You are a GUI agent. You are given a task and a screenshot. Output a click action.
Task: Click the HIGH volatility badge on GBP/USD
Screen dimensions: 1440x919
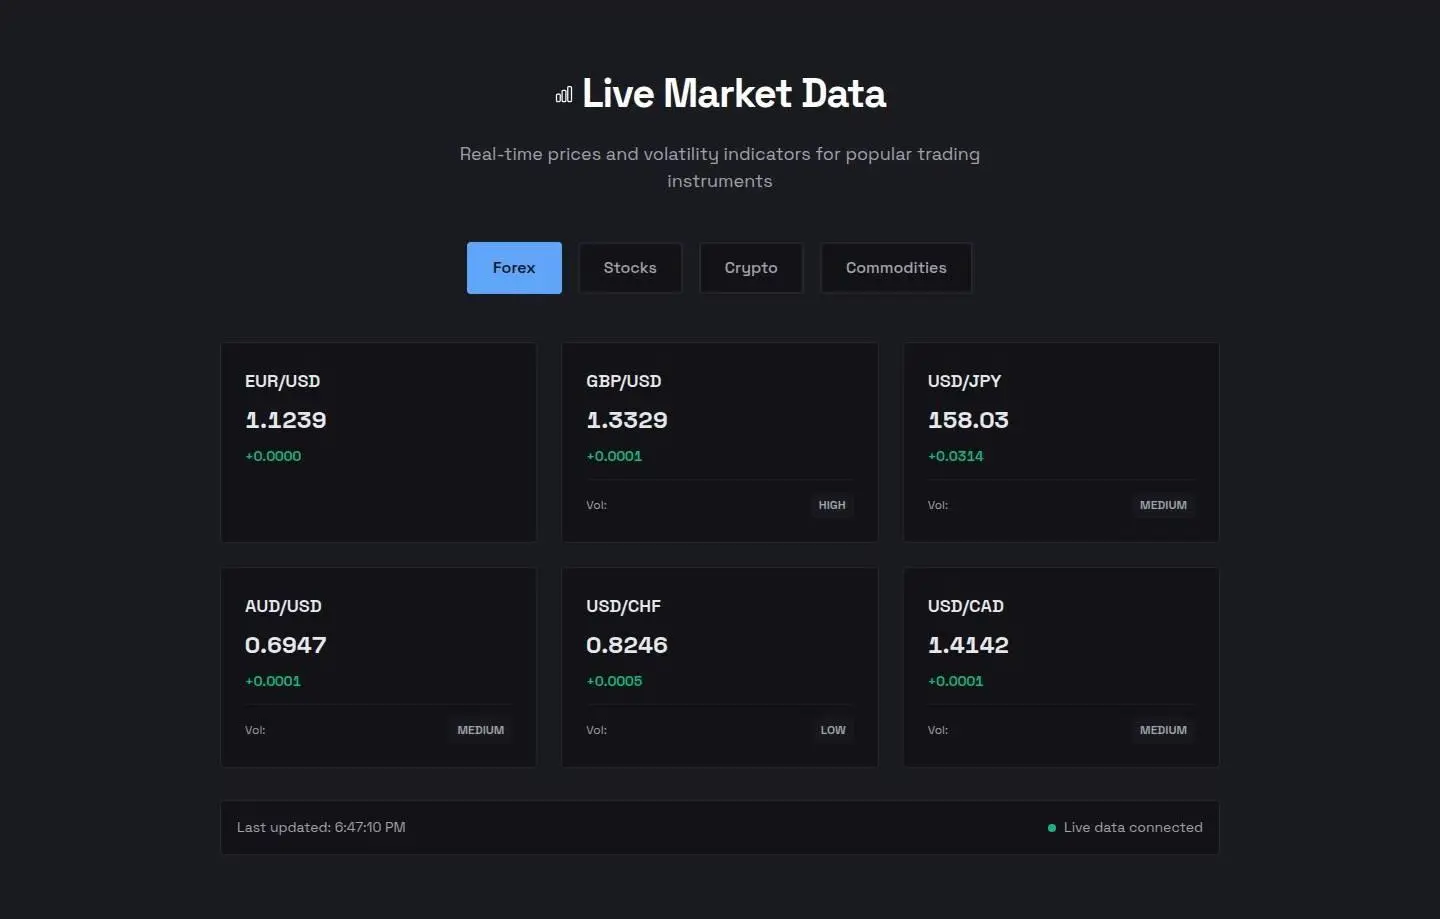pyautogui.click(x=832, y=505)
